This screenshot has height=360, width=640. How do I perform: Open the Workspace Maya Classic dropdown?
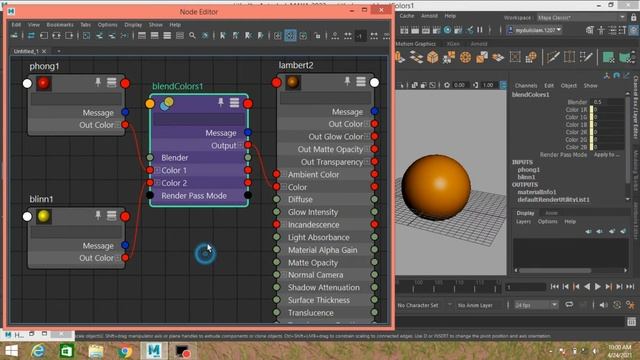point(581,18)
